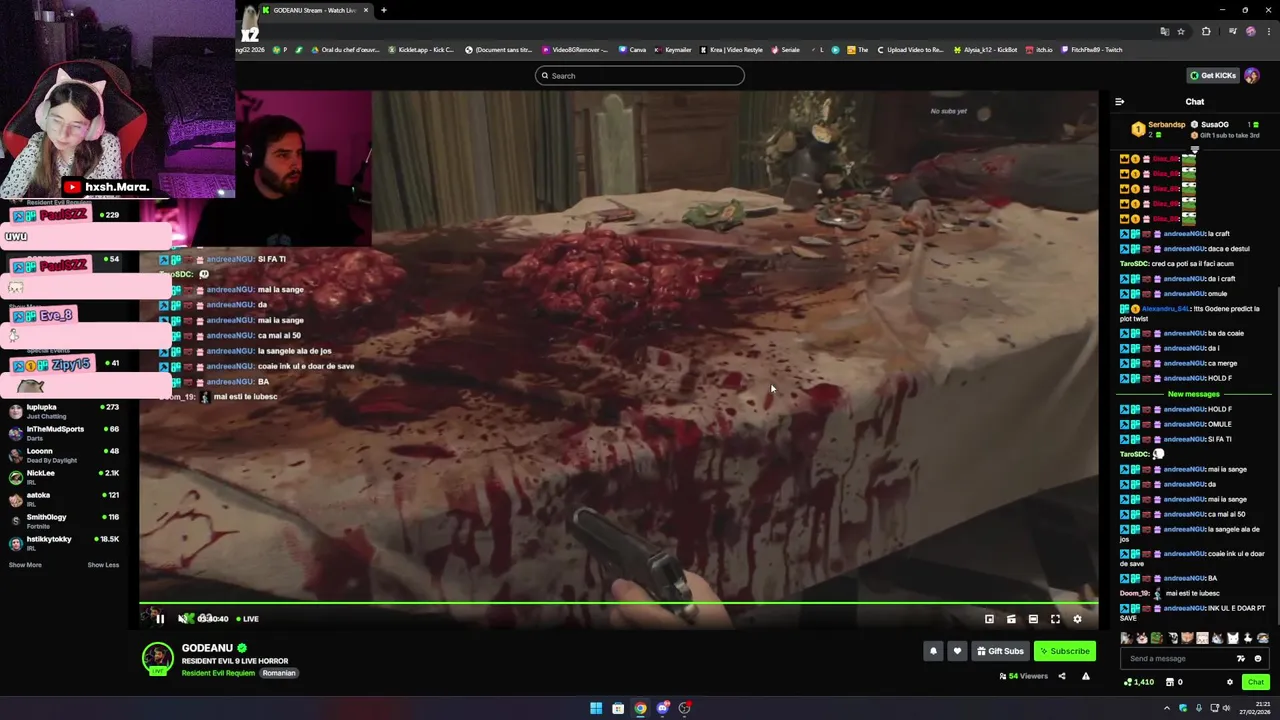
Task: Open the FitchFox89 - Twitch bookmark
Action: point(1092,50)
